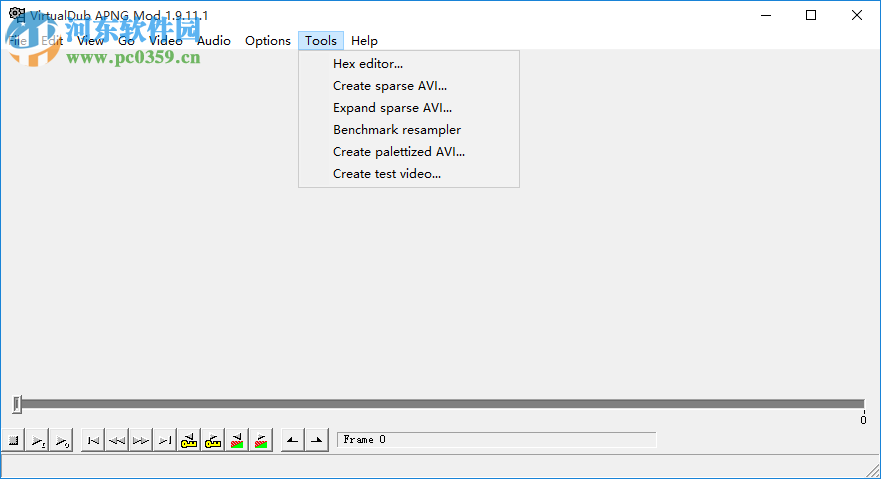Go to the previous key frame
The image size is (881, 479).
coord(189,440)
